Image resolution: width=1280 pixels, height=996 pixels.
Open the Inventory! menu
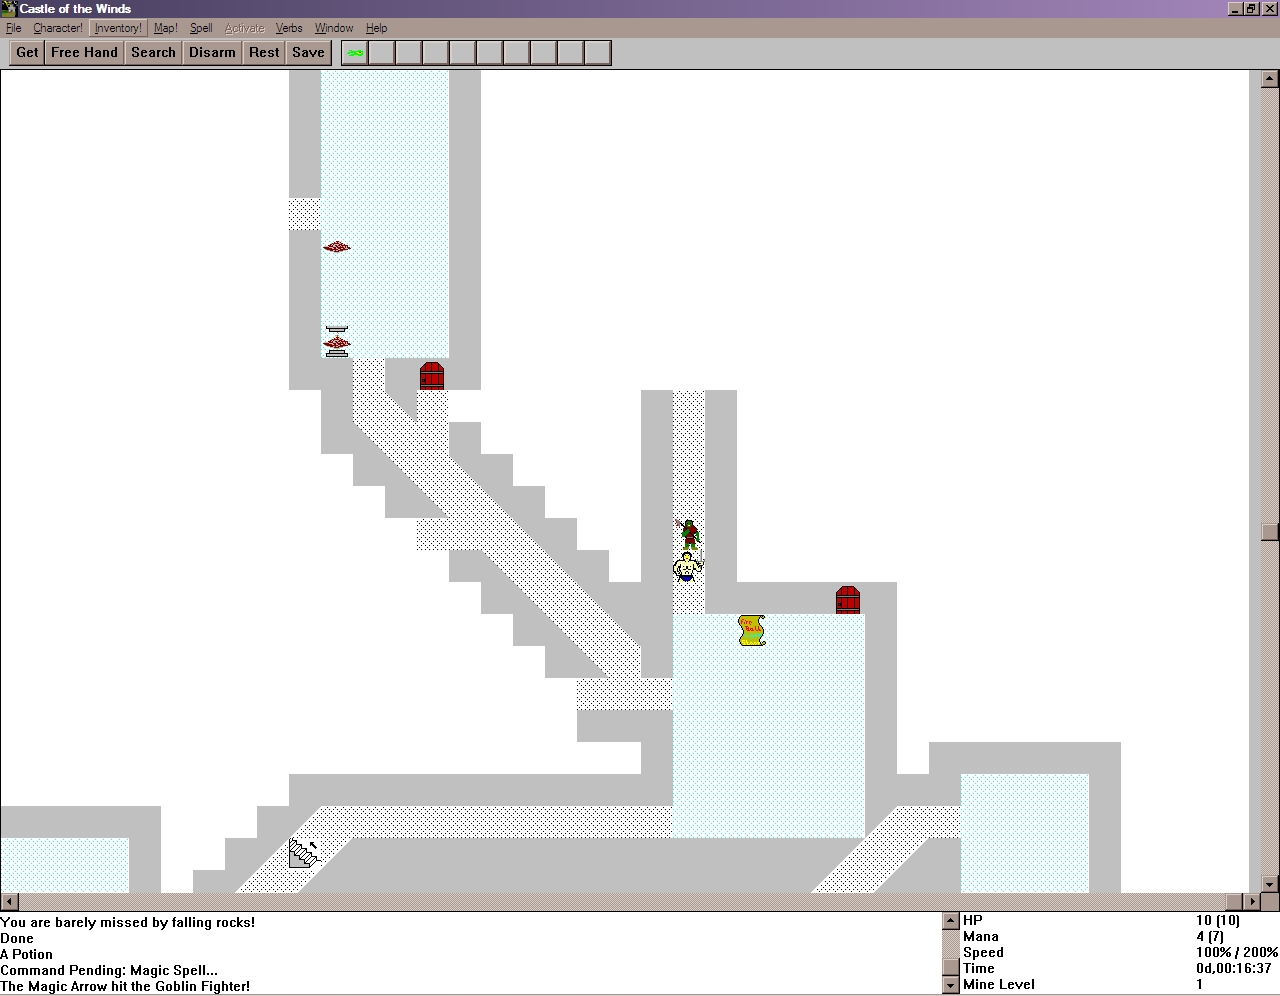[x=118, y=28]
